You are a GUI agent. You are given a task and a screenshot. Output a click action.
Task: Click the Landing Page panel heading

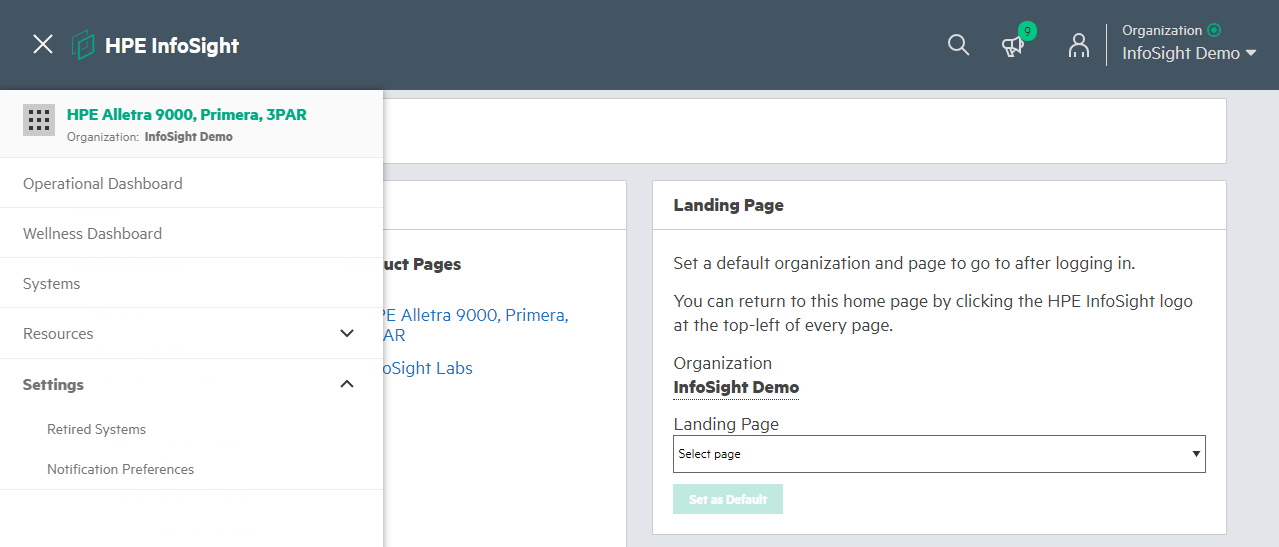(x=728, y=205)
